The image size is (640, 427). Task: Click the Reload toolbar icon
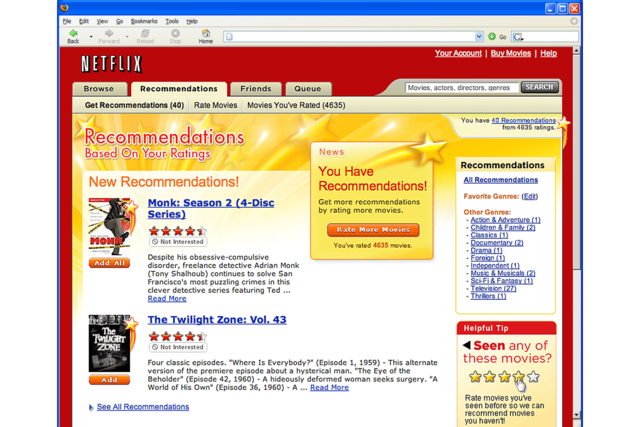pos(145,33)
